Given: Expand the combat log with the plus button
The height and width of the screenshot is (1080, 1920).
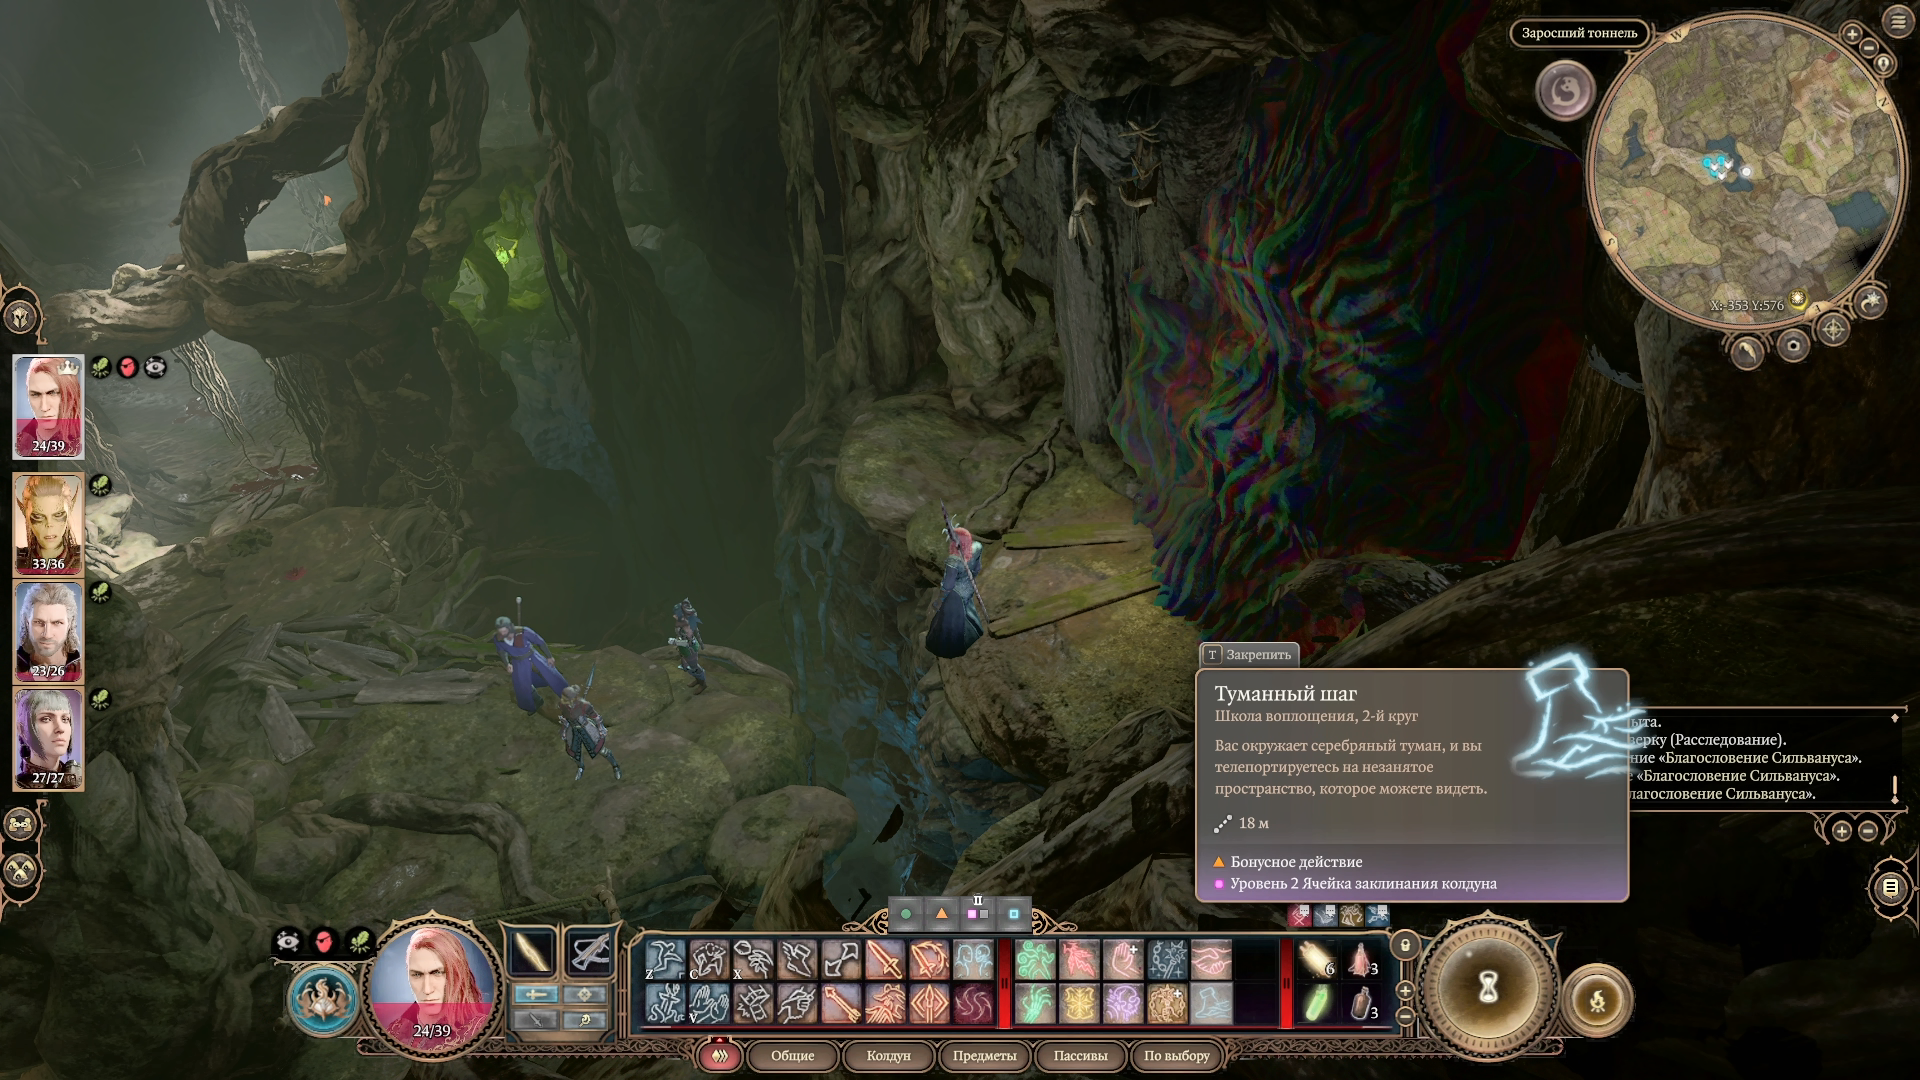Looking at the screenshot, I should [x=1842, y=830].
